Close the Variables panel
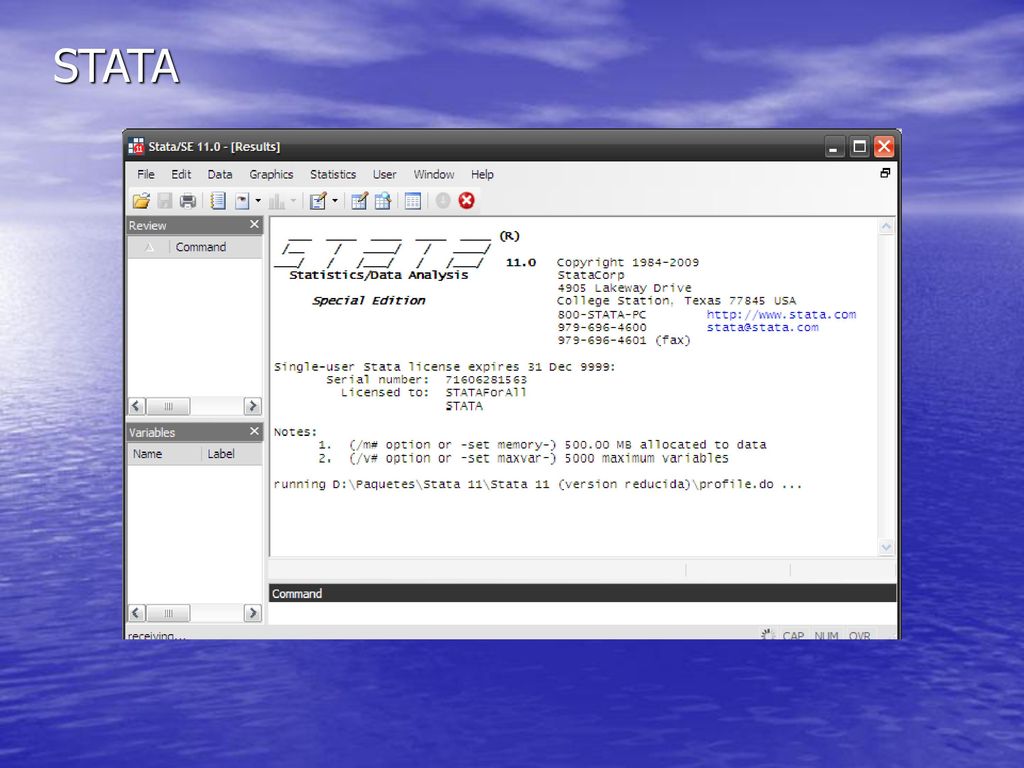Viewport: 1024px width, 768px height. (x=255, y=432)
